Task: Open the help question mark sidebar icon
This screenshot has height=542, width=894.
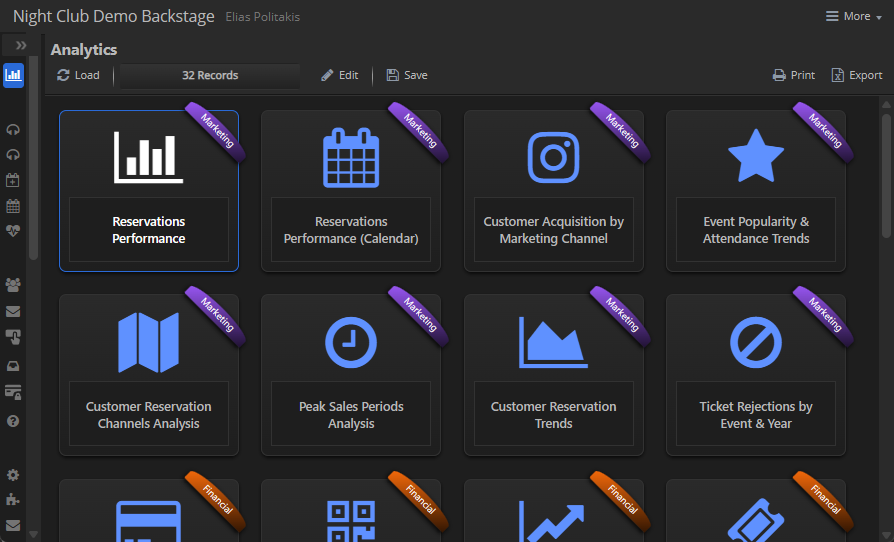Action: [x=13, y=421]
